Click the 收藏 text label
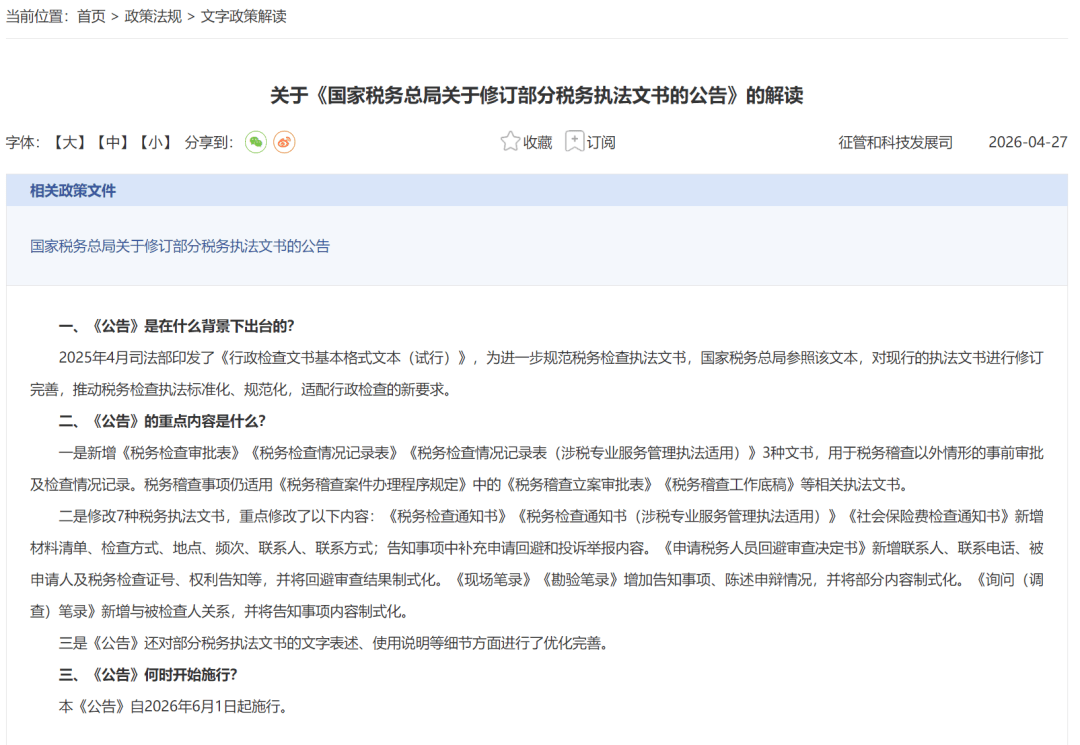1080x745 pixels. [x=537, y=143]
